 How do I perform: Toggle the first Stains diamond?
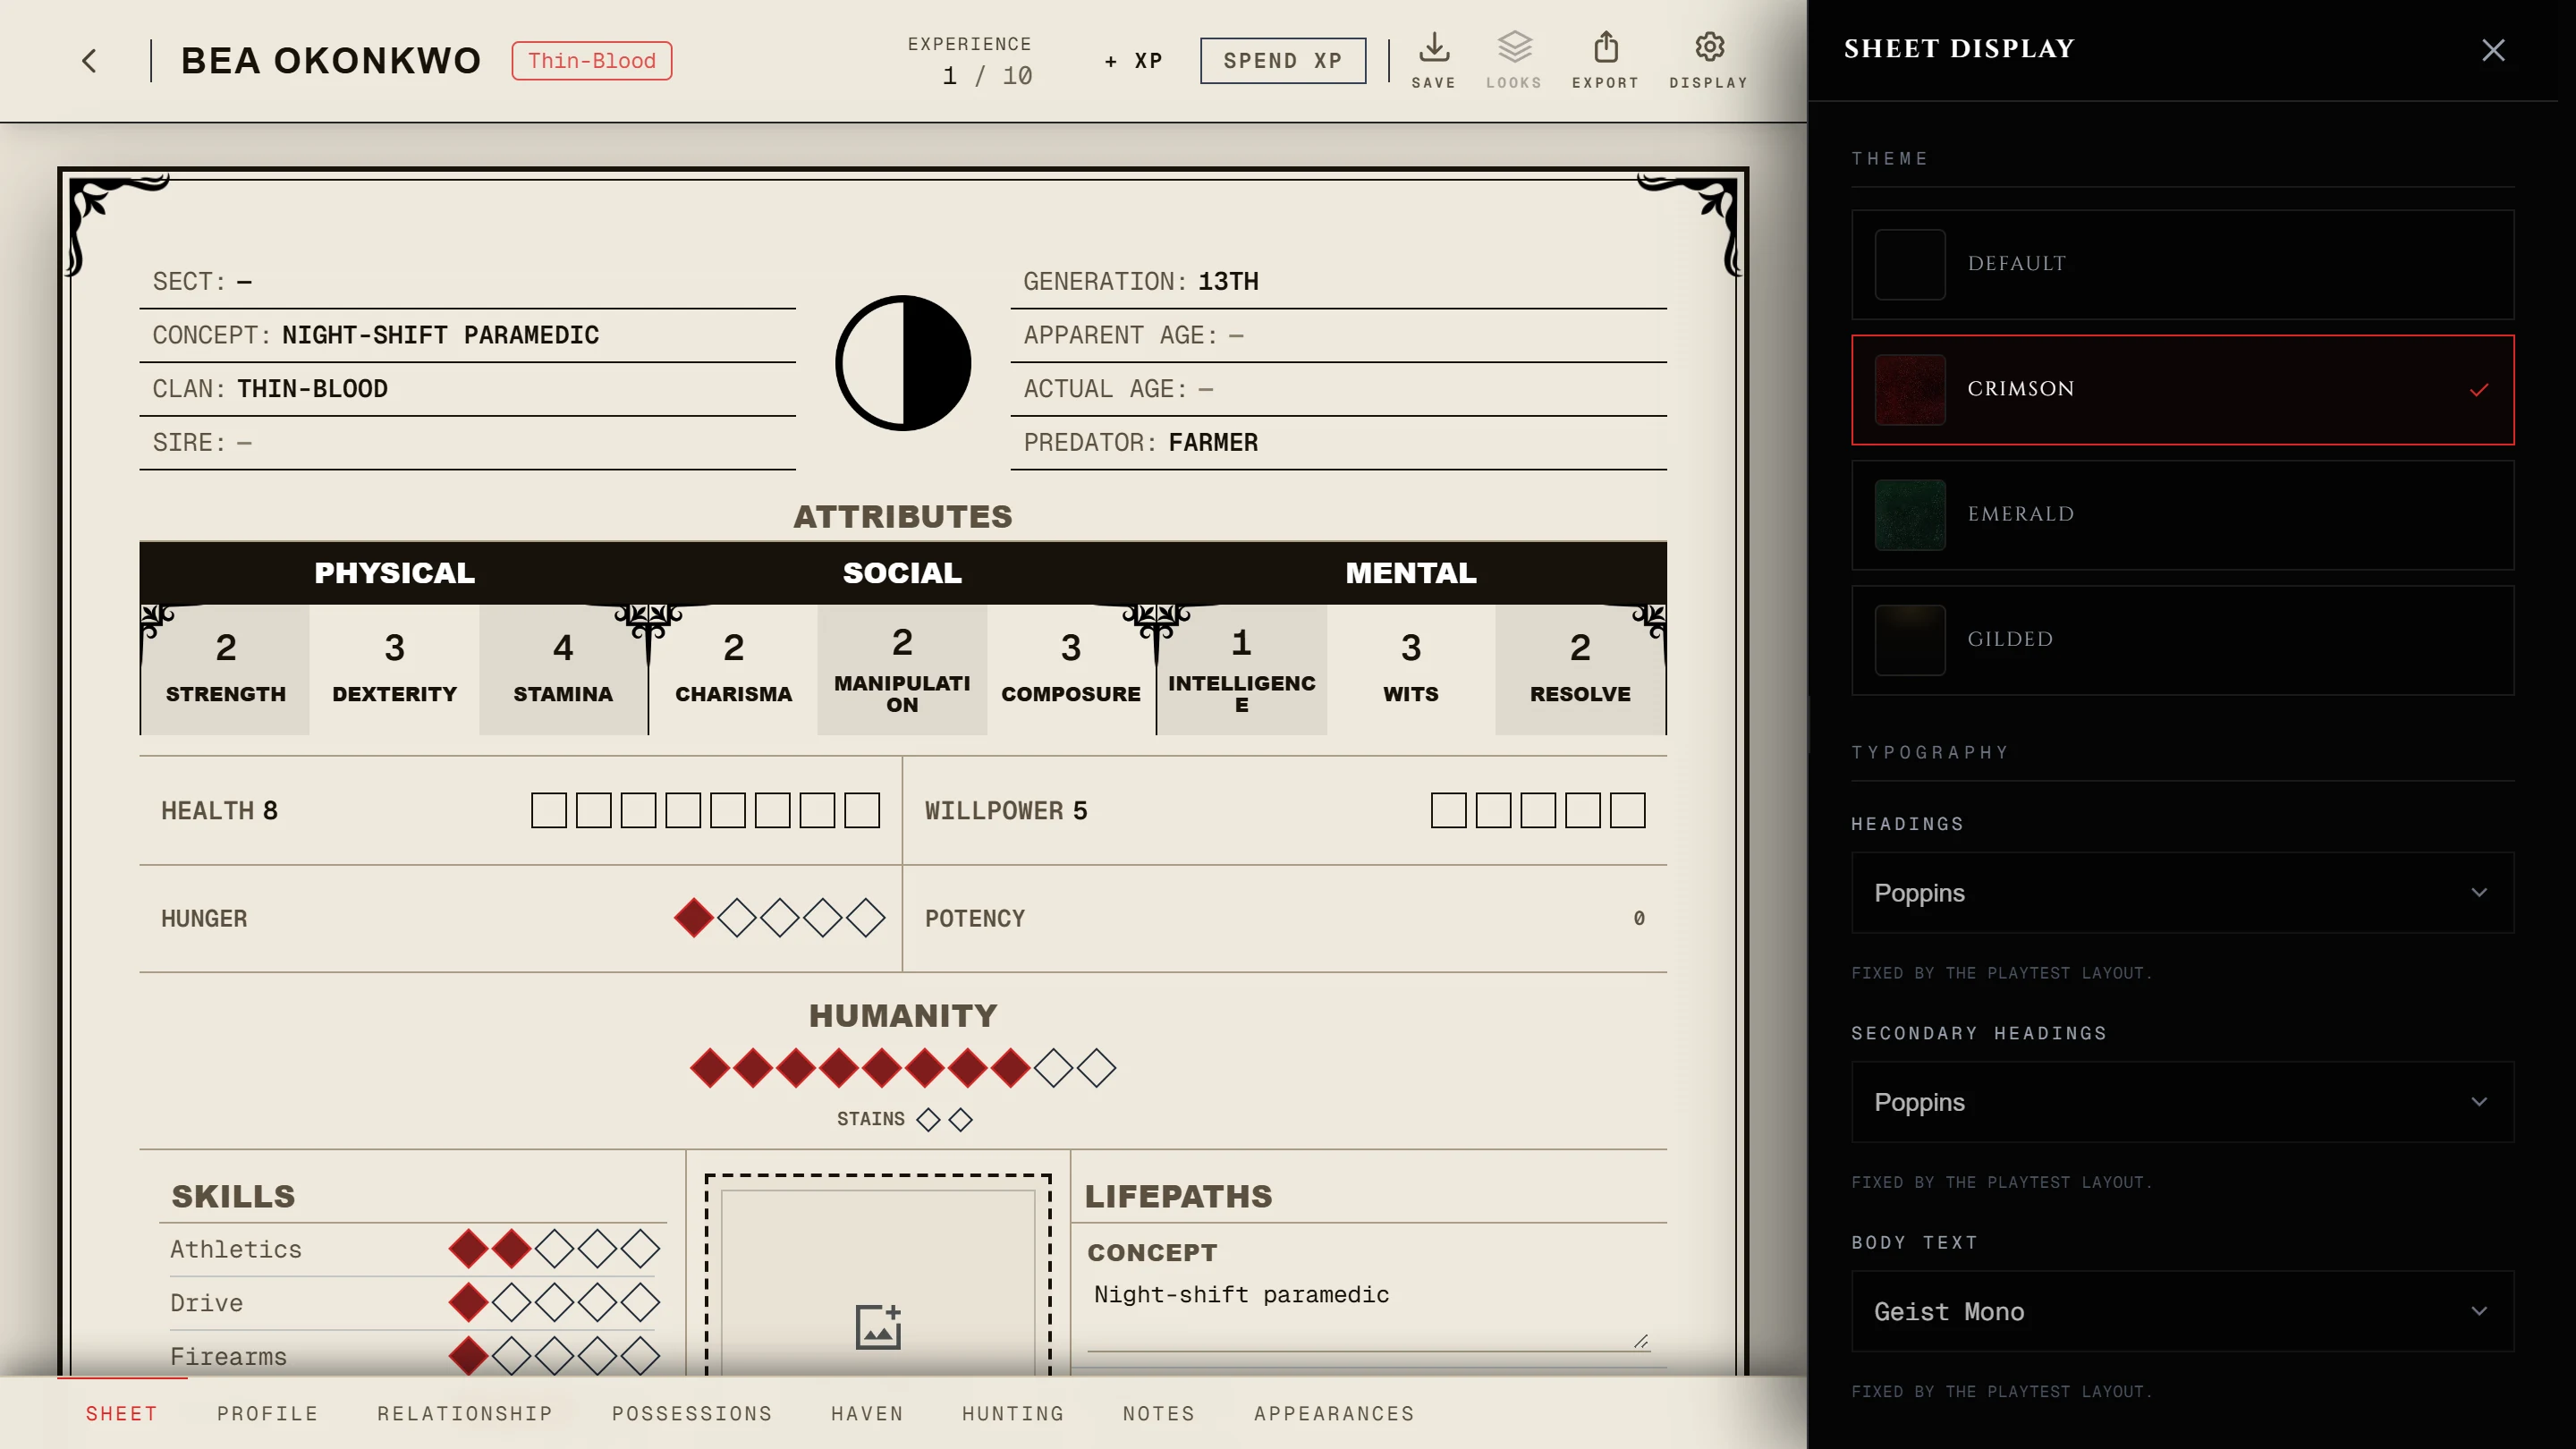click(928, 1119)
